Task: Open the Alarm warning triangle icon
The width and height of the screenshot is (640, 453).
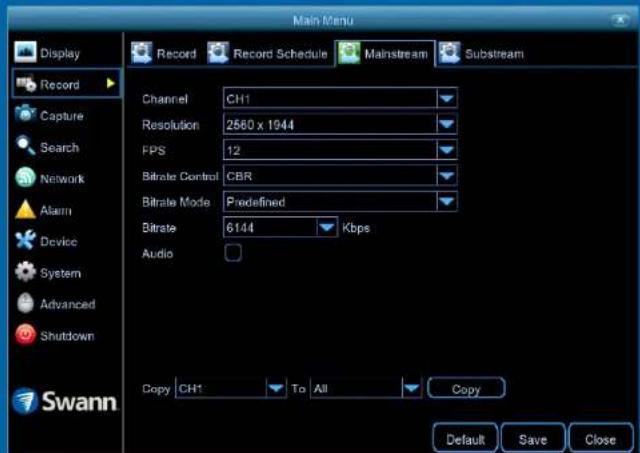Action: point(25,209)
